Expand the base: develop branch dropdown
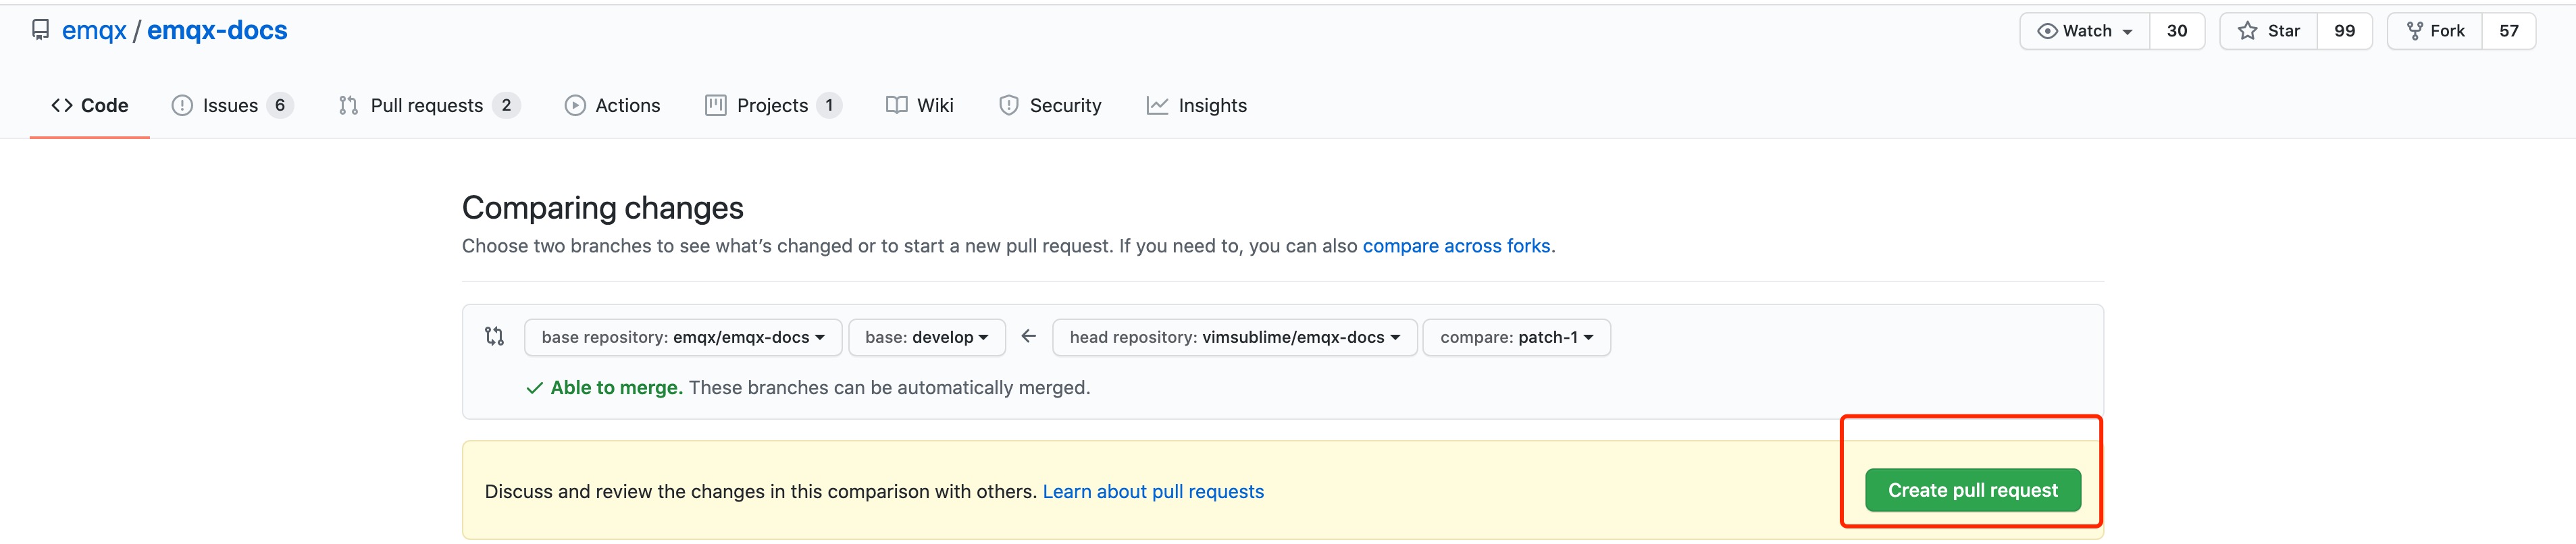2576x544 pixels. (926, 337)
